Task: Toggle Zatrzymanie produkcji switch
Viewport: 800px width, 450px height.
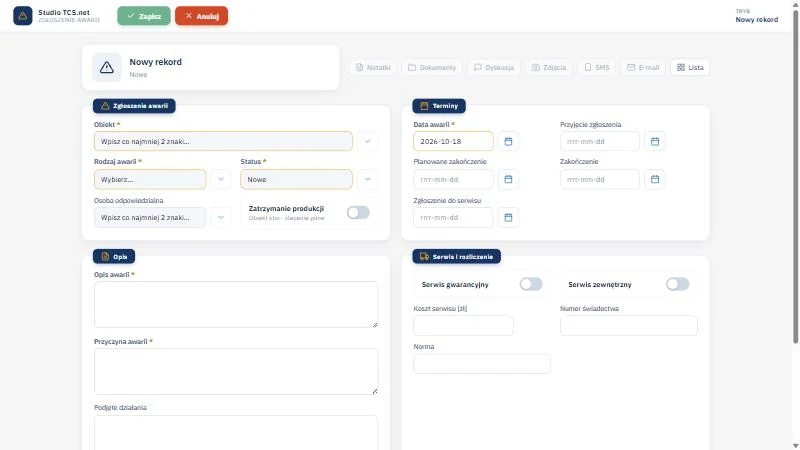Action: pos(358,212)
